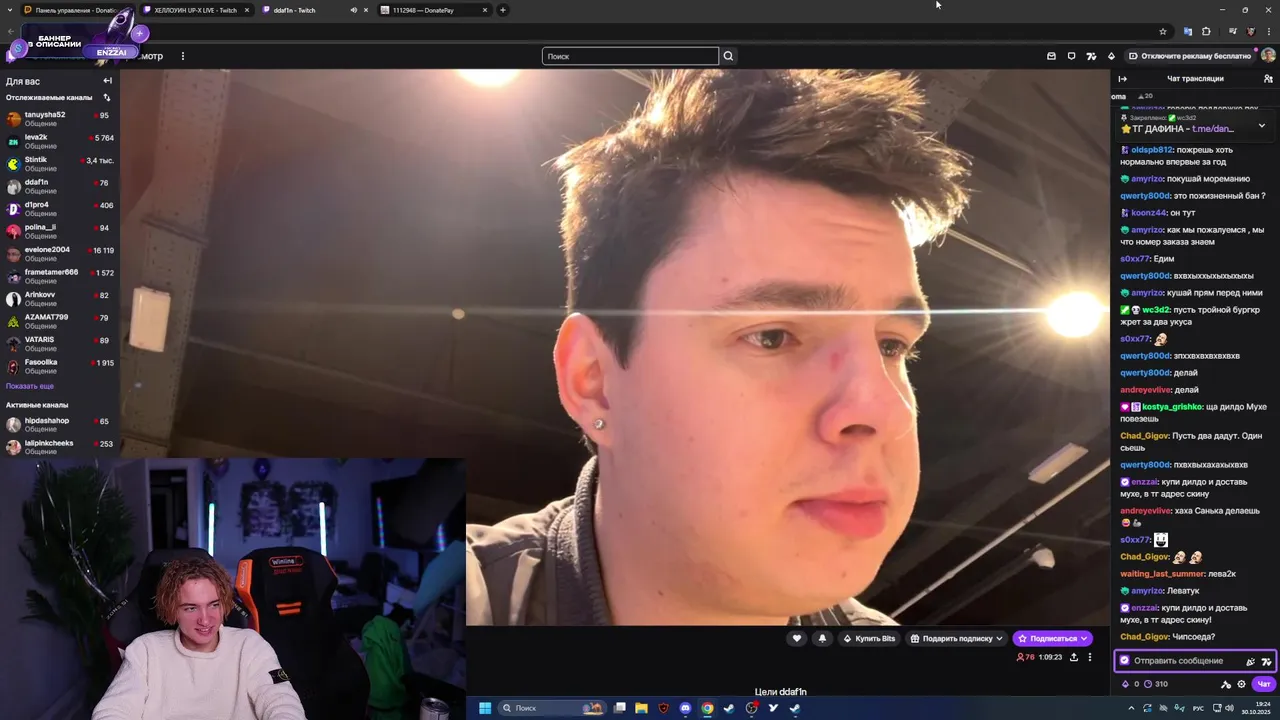Open the Get Bits diamond icon in header

tap(1111, 56)
